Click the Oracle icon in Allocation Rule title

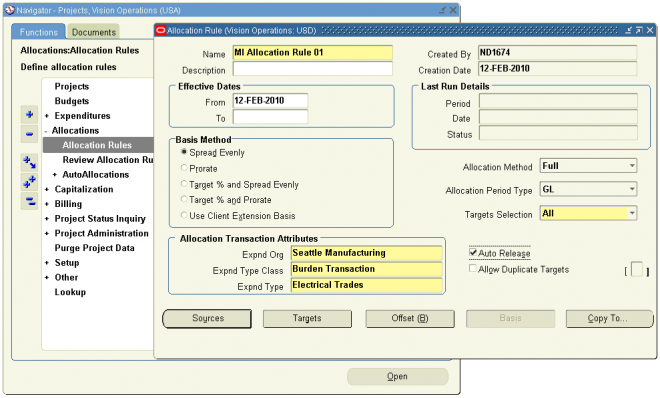point(160,30)
